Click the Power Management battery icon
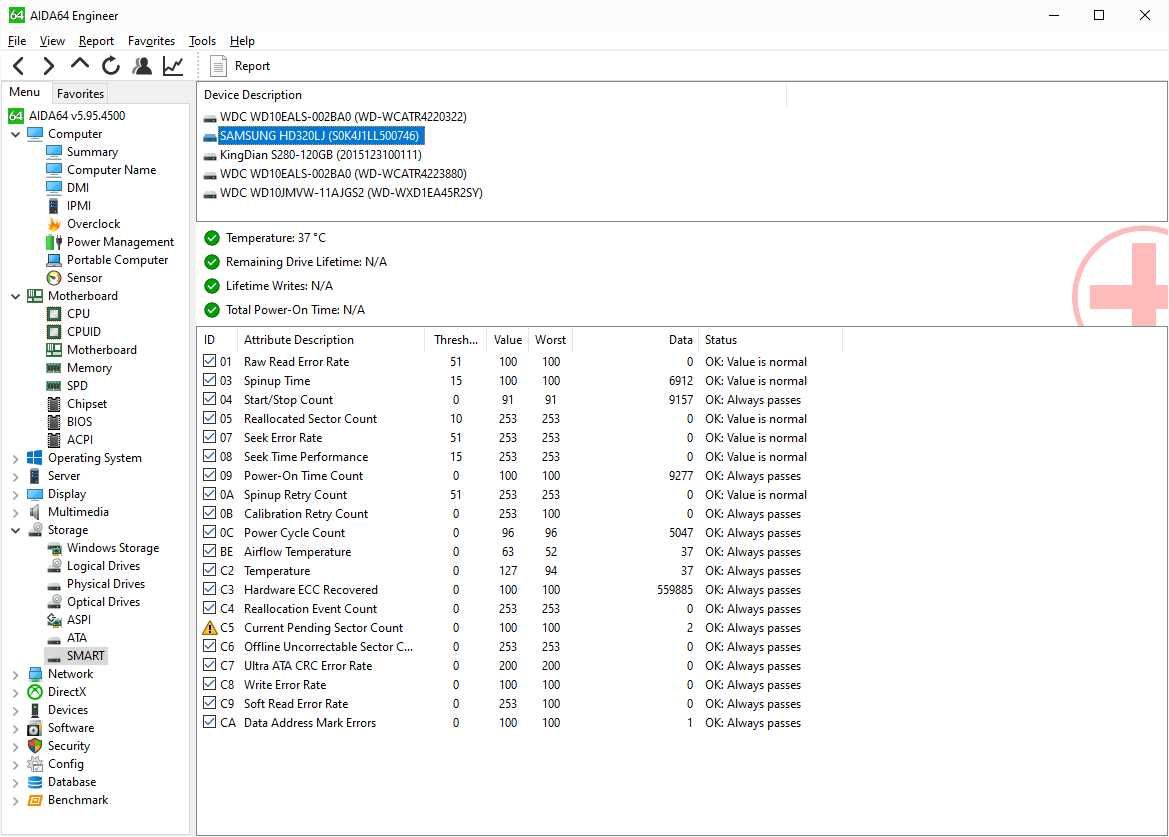 [x=54, y=242]
